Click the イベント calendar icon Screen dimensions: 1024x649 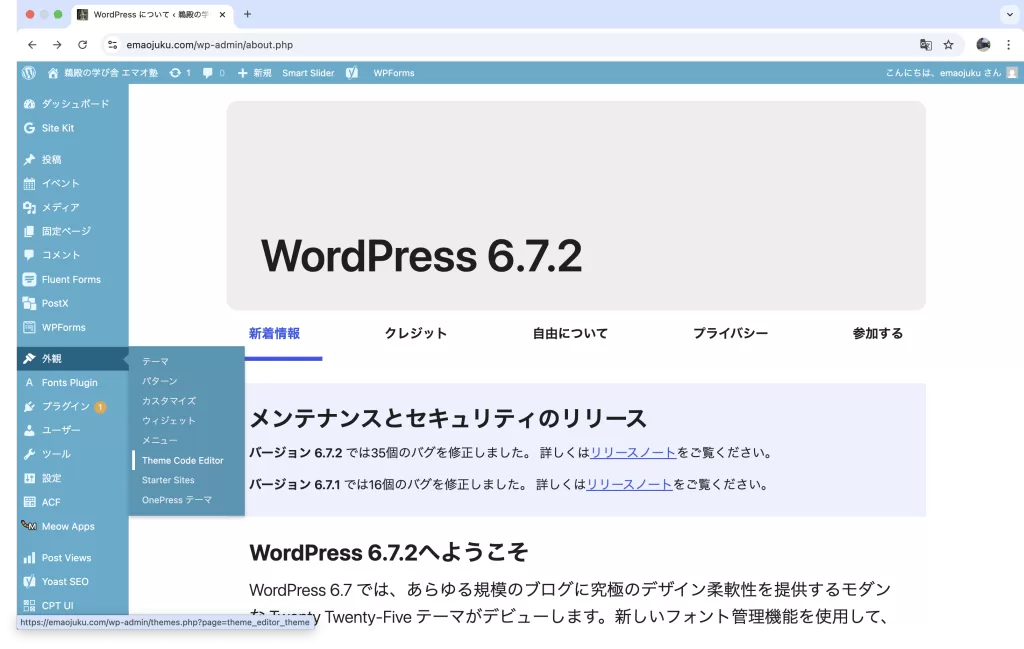coord(29,183)
